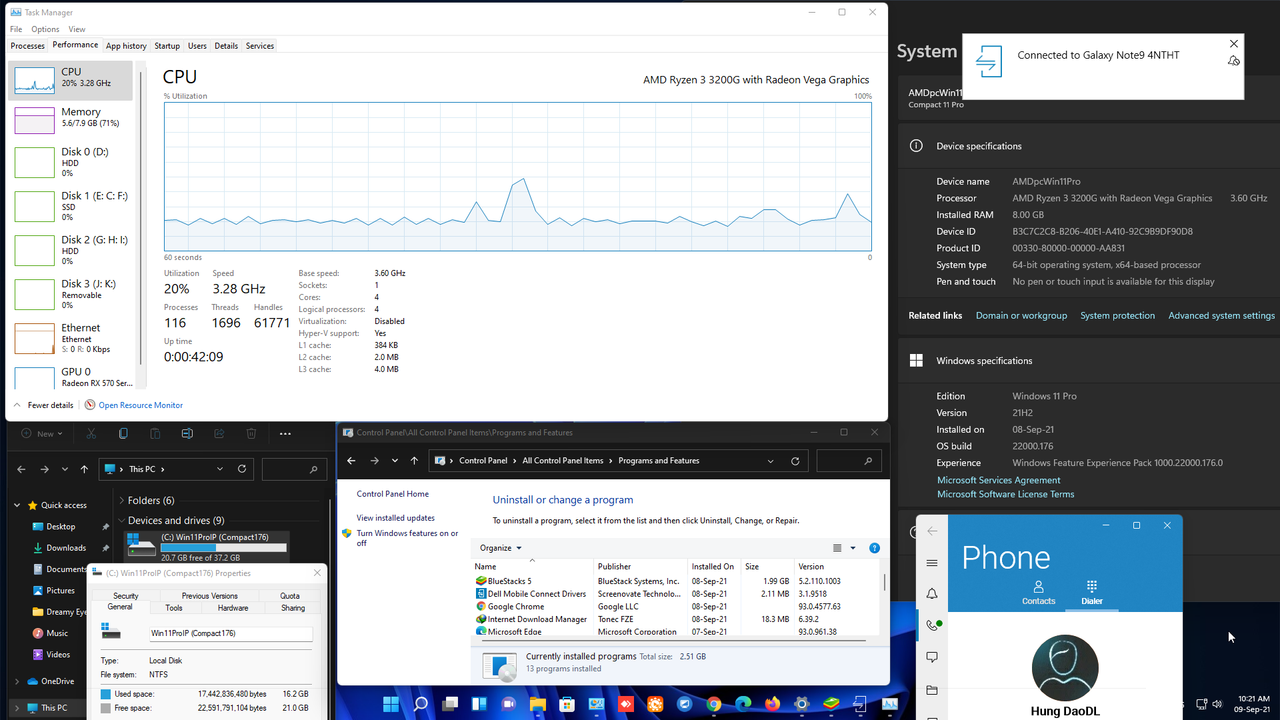
Task: Open the Startup tab in Task Manager
Action: click(167, 46)
